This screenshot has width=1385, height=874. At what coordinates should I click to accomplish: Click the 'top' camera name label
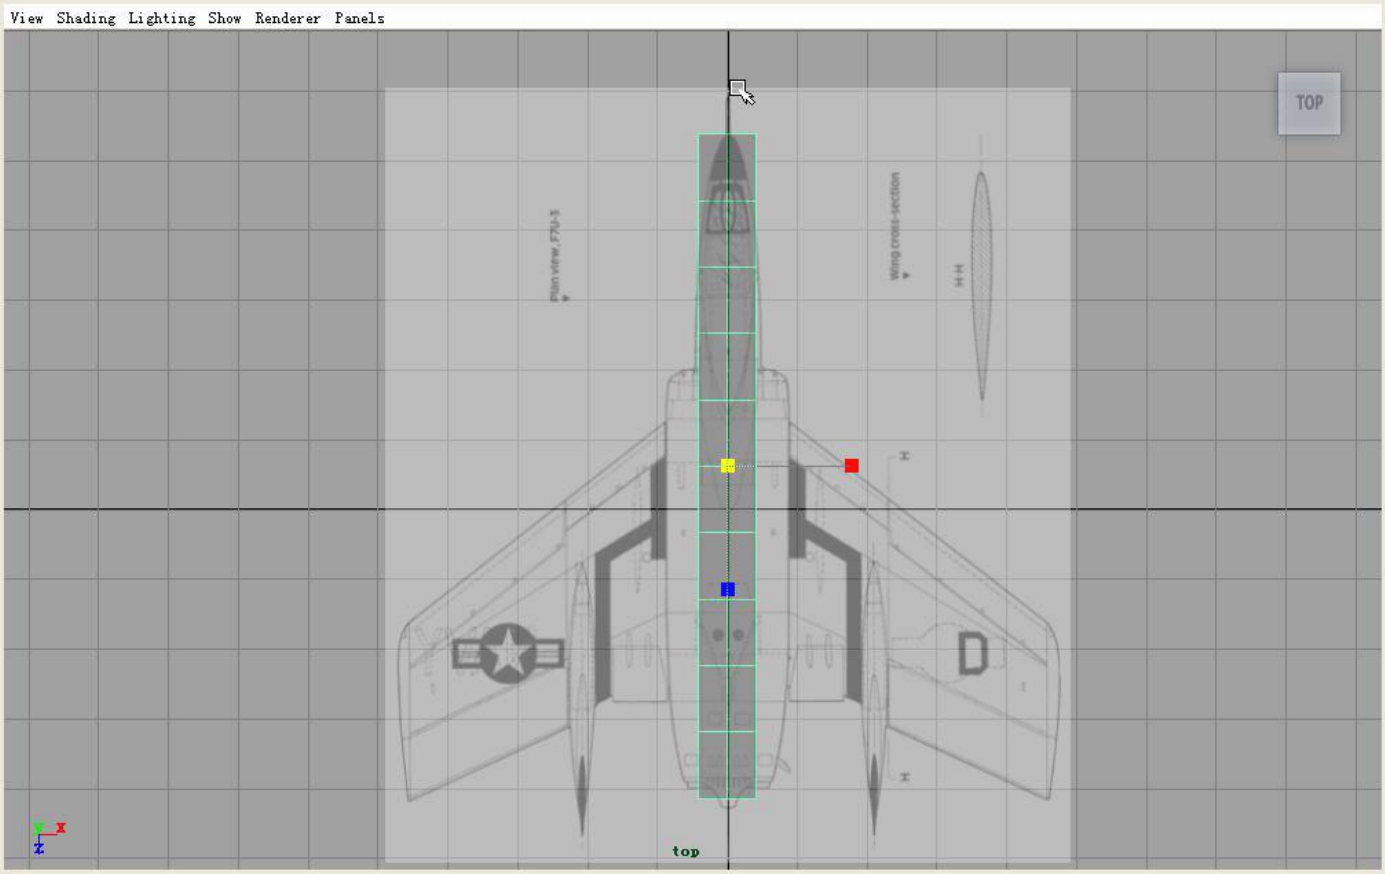686,851
